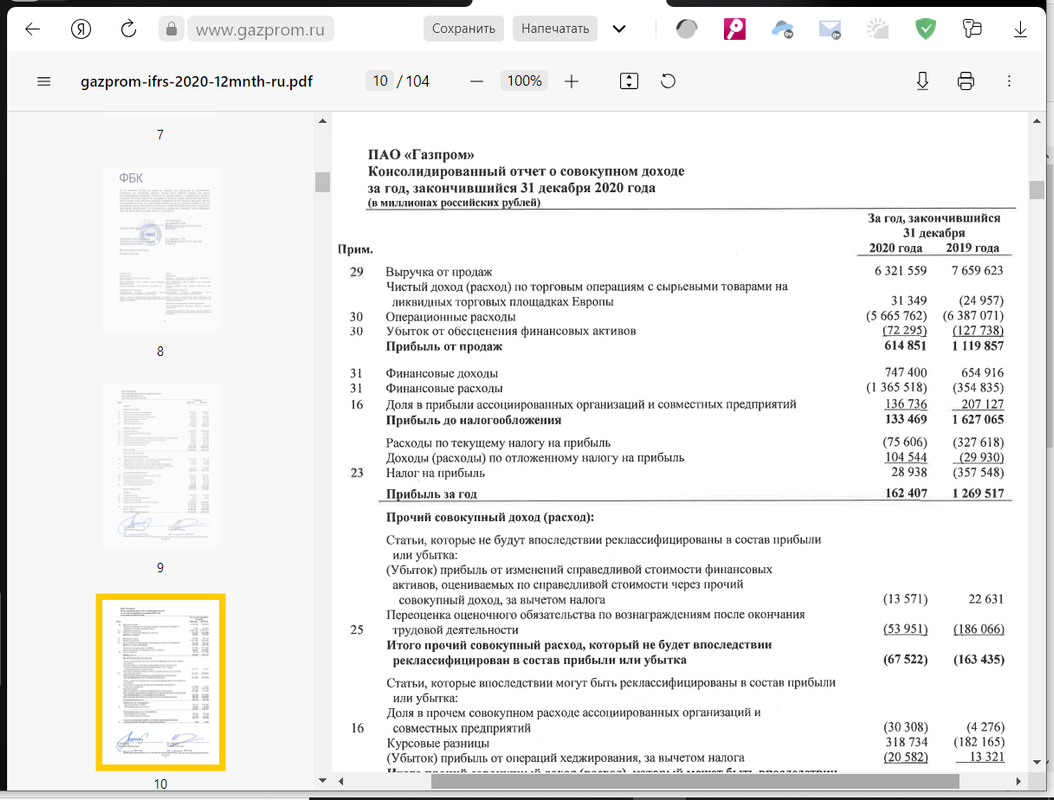Click thumbnail panel scroll down arrow
The width and height of the screenshot is (1054, 800).
click(323, 781)
